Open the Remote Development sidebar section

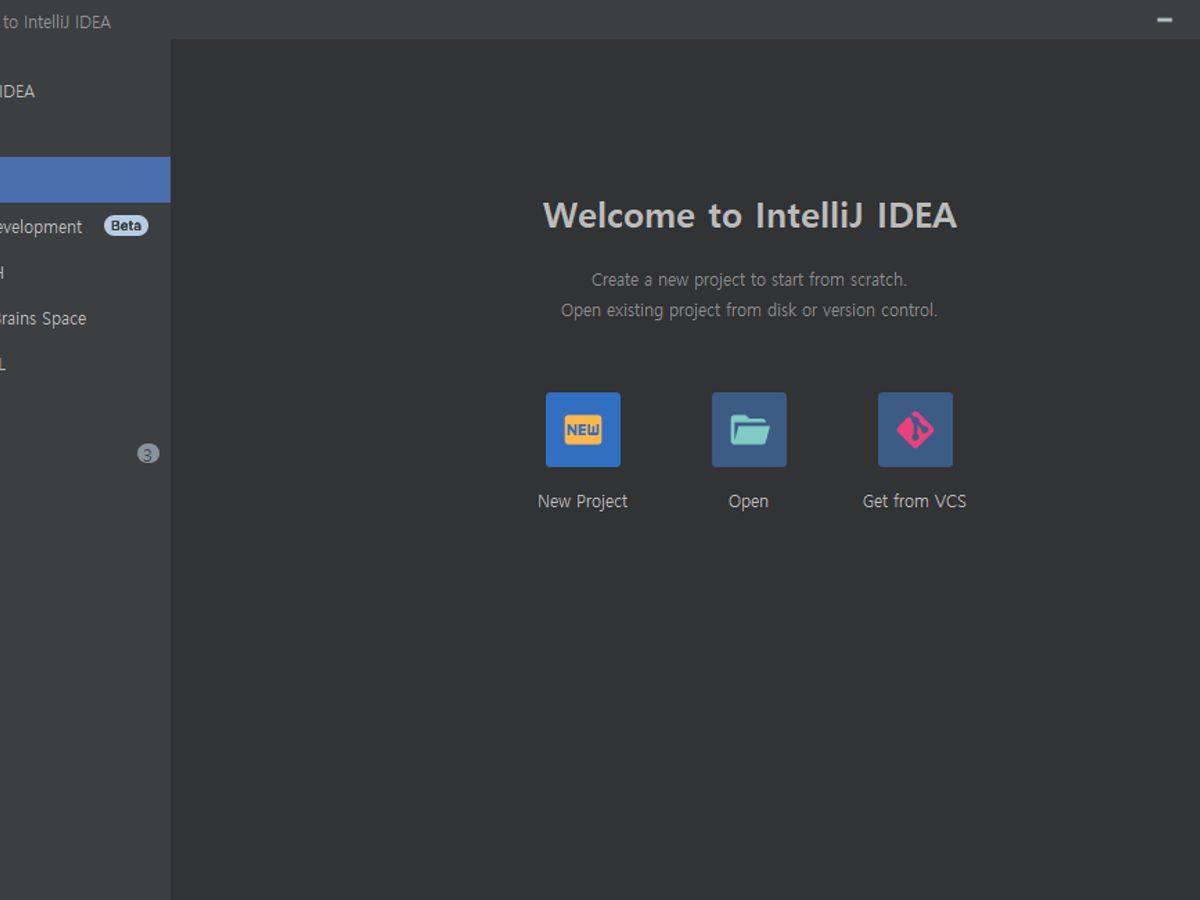click(42, 227)
